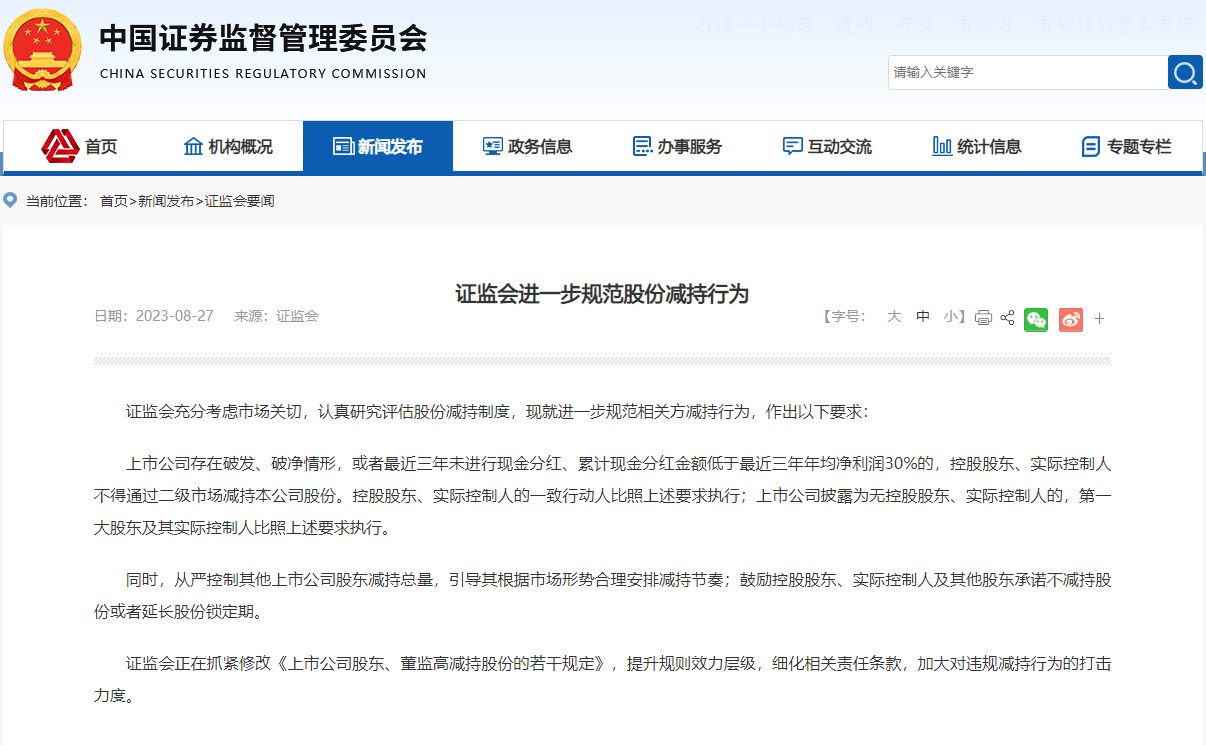This screenshot has width=1206, height=745.
Task: Set font size to 小
Action: (x=951, y=316)
